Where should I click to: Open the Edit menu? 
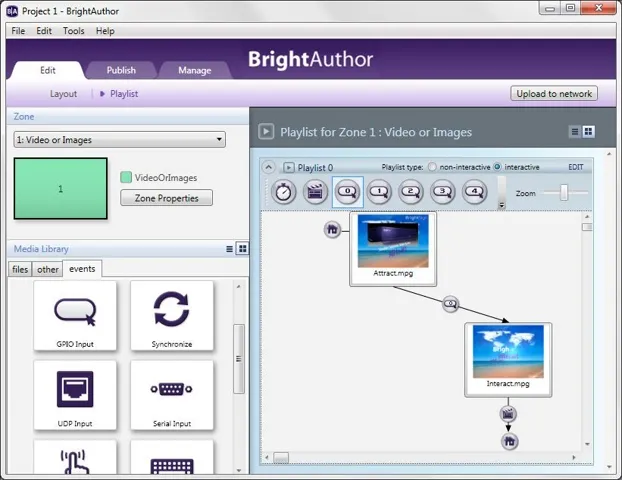point(44,31)
